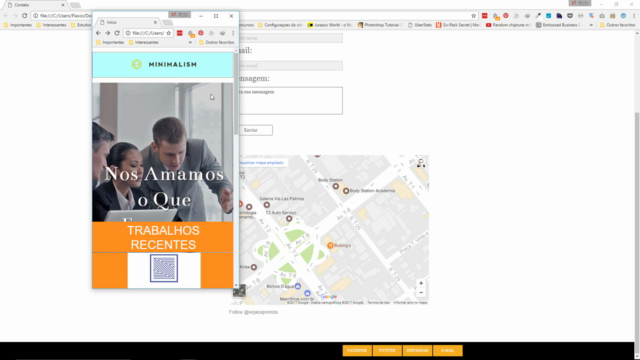Click the Pocket extension icon in the background toolbar

click(x=570, y=16)
